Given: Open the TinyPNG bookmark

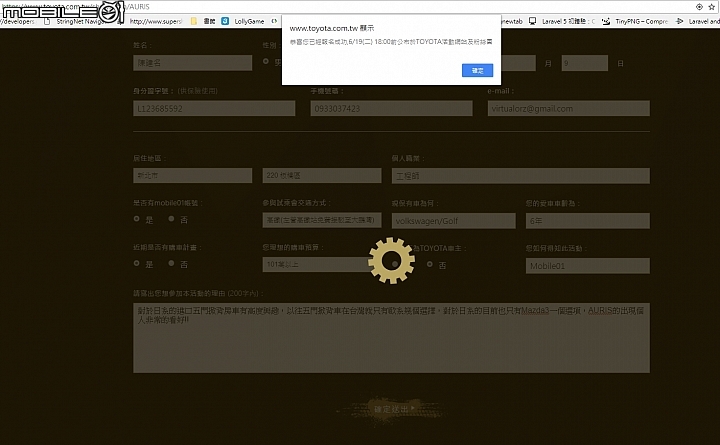Looking at the screenshot, I should [x=635, y=21].
